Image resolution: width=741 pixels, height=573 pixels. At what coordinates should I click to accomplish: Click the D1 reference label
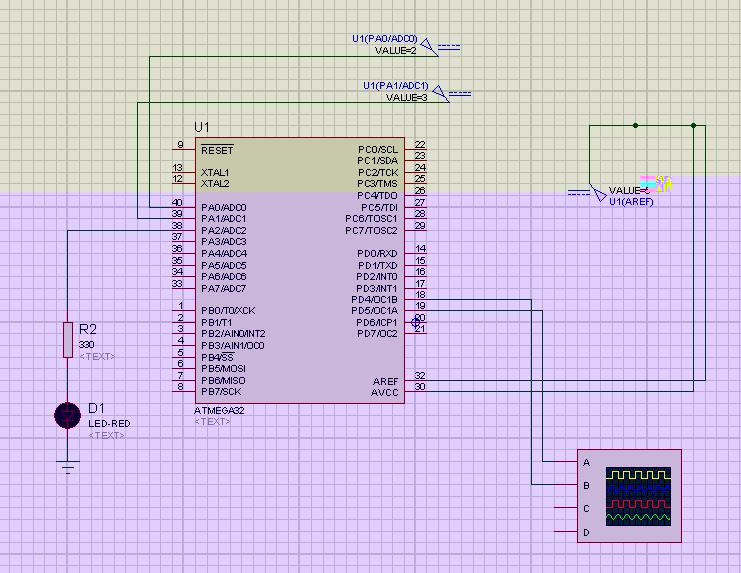(96, 408)
